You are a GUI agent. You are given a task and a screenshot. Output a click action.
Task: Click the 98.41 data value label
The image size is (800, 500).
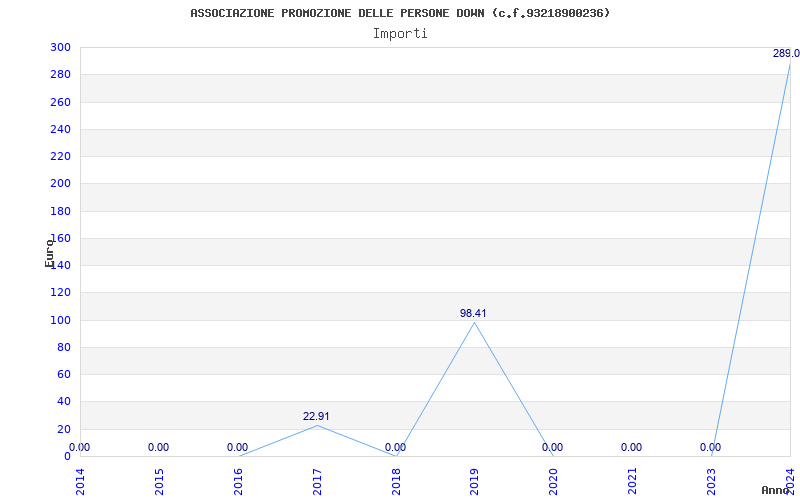coord(473,313)
